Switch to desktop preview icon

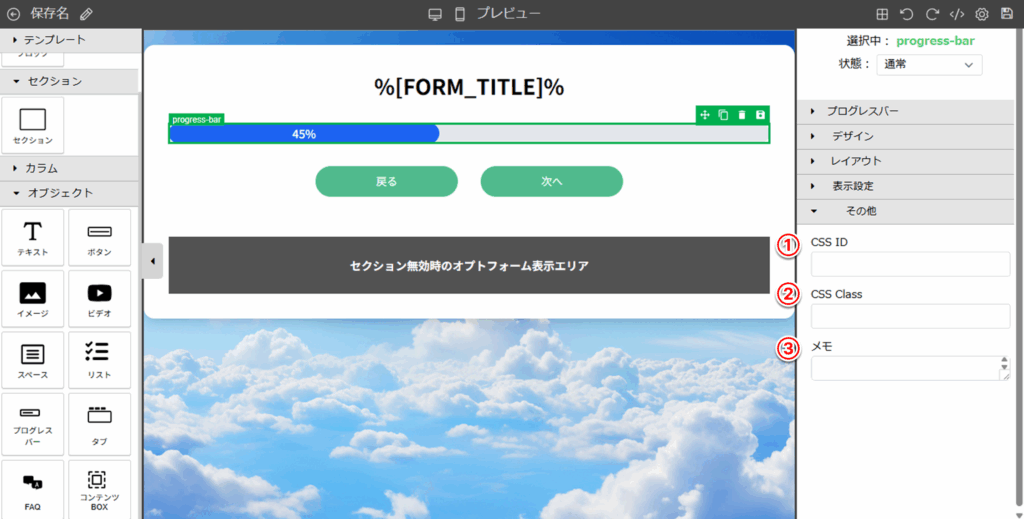tap(434, 14)
